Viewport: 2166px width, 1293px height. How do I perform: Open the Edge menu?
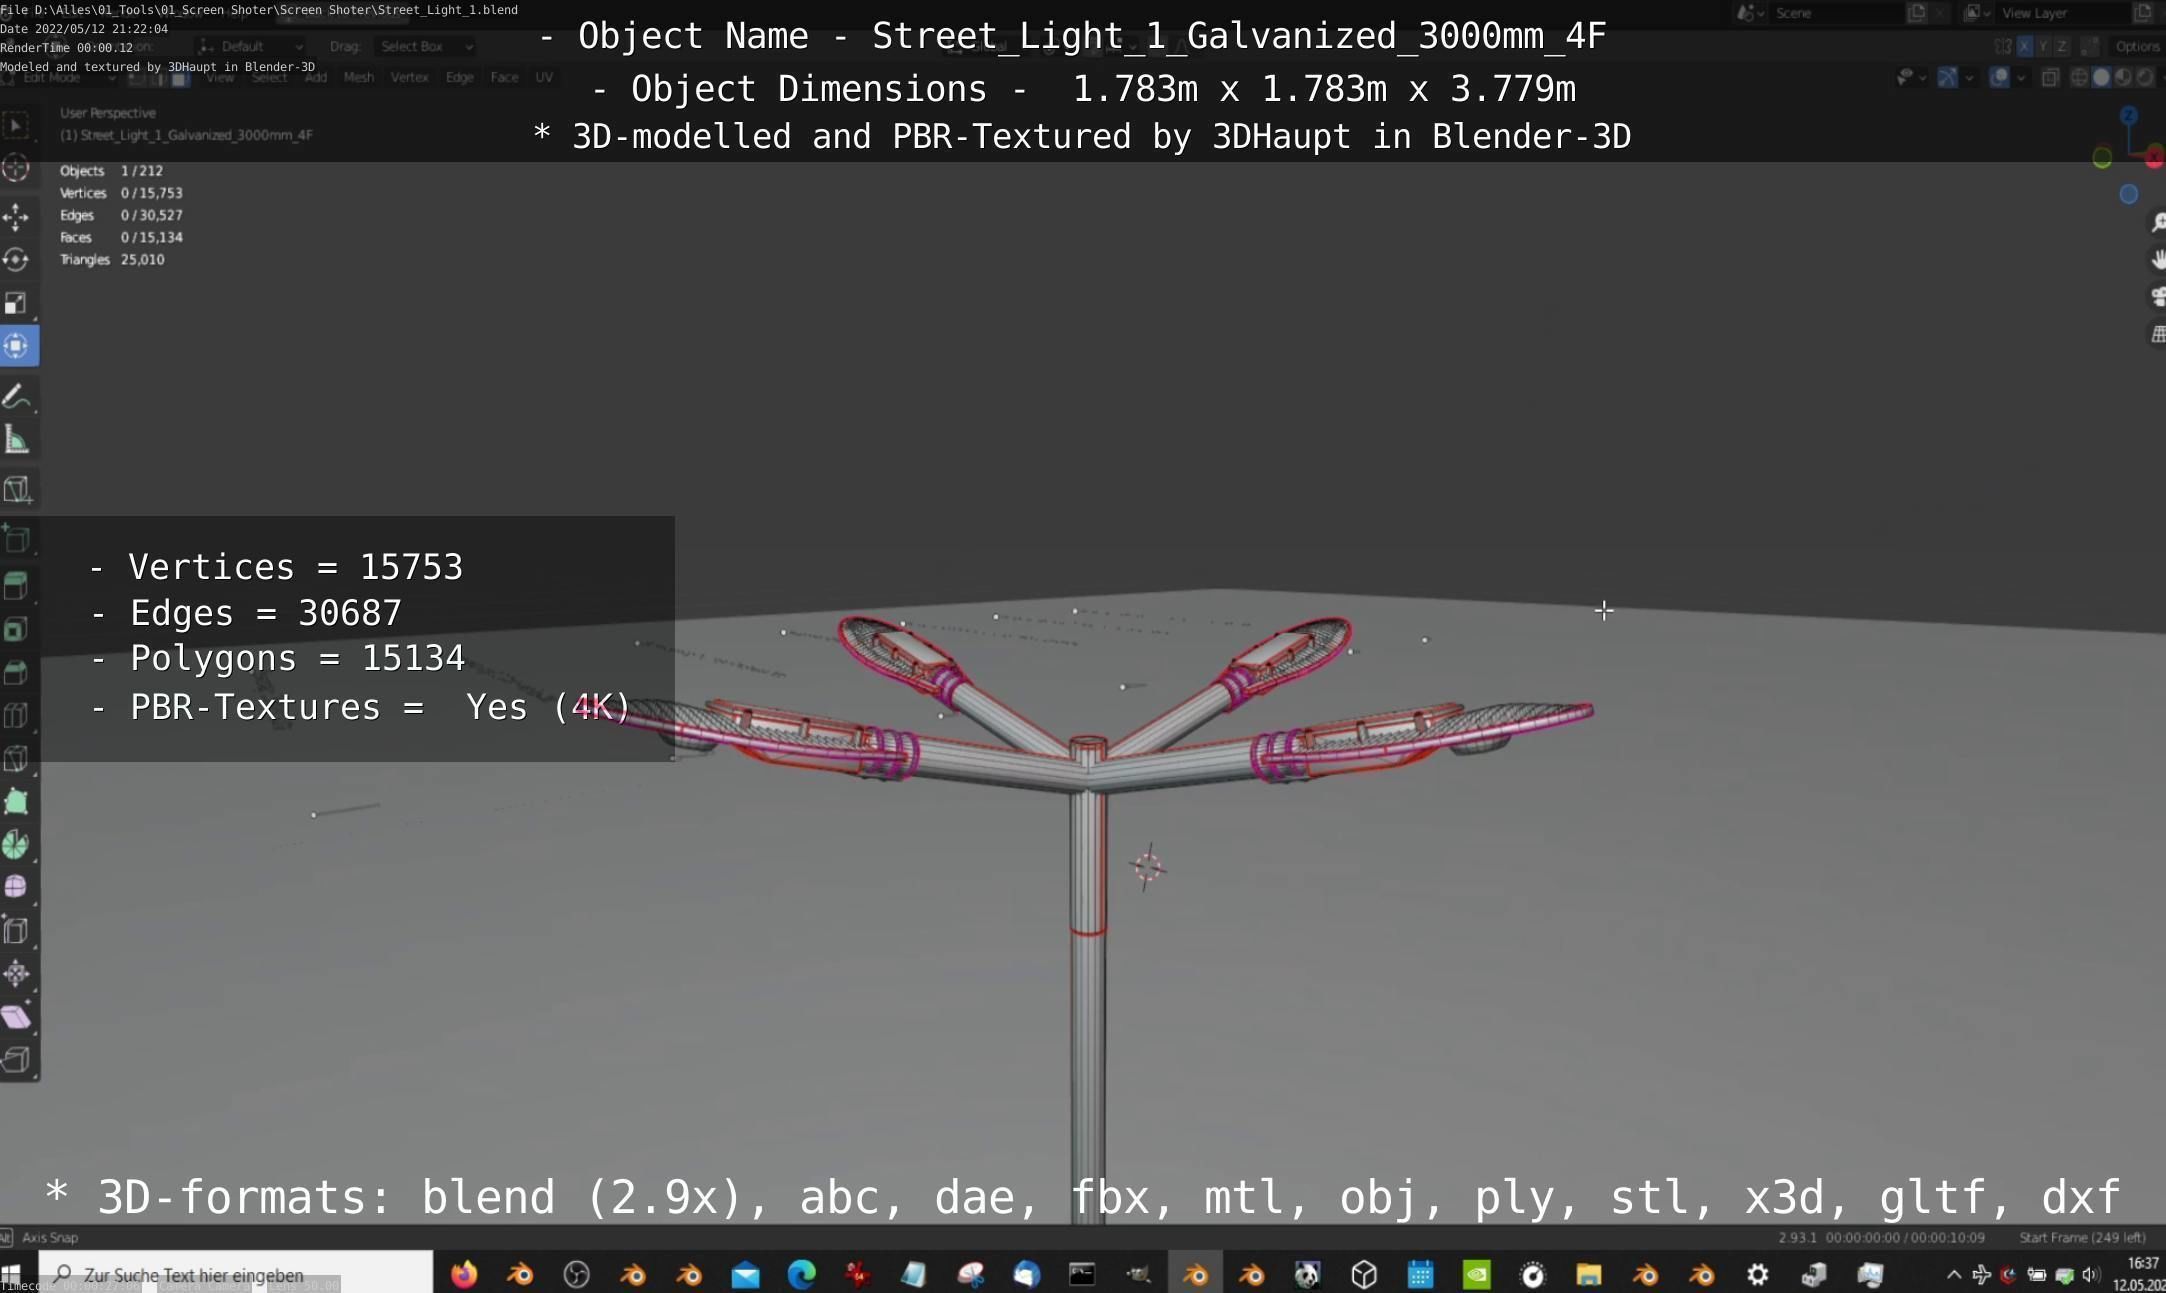(x=460, y=77)
